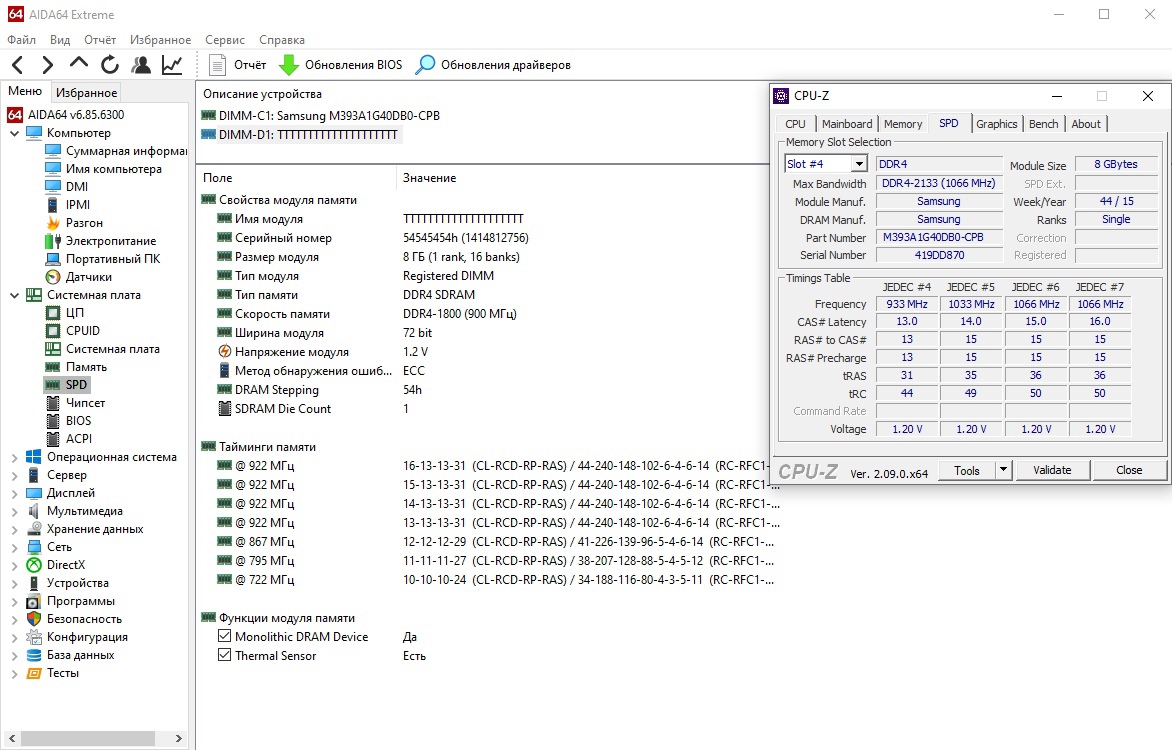Expand the Хранение данных tree node
Image resolution: width=1172 pixels, height=750 pixels.
point(14,529)
